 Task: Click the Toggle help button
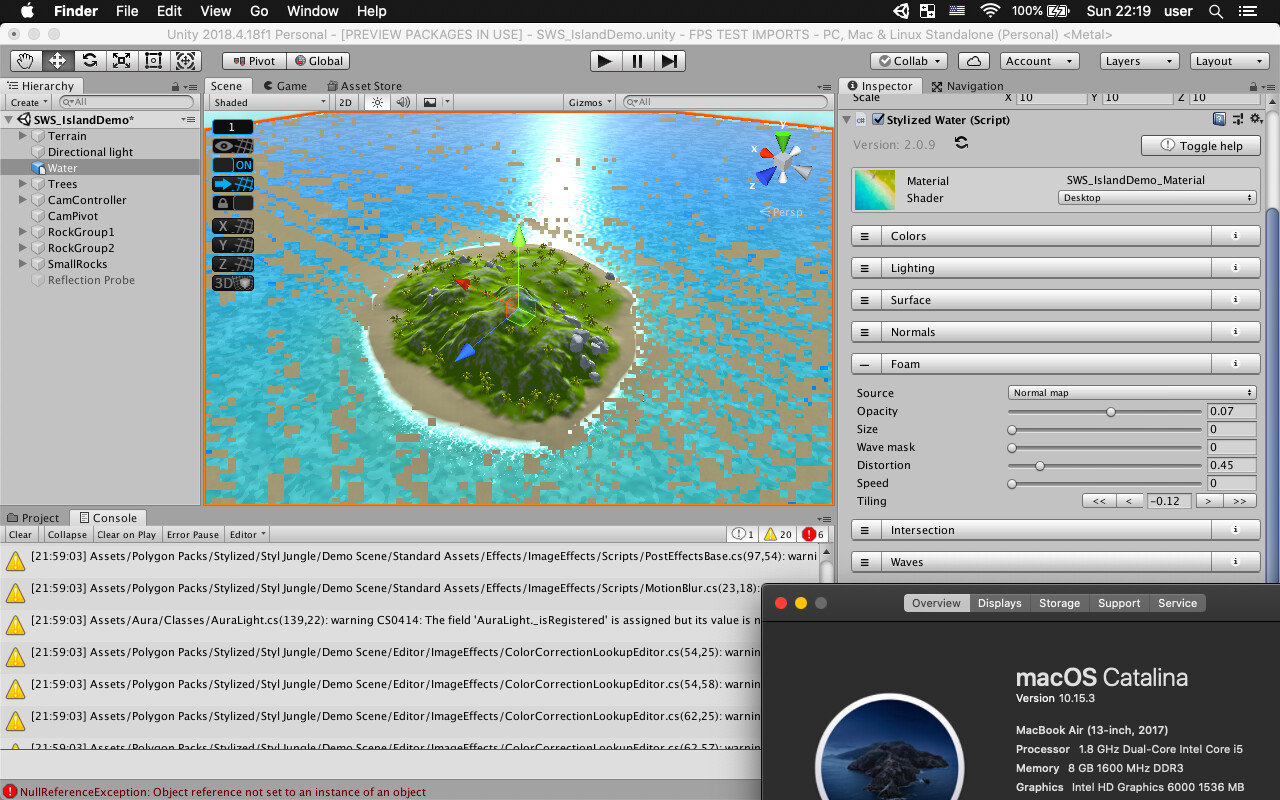tap(1200, 145)
